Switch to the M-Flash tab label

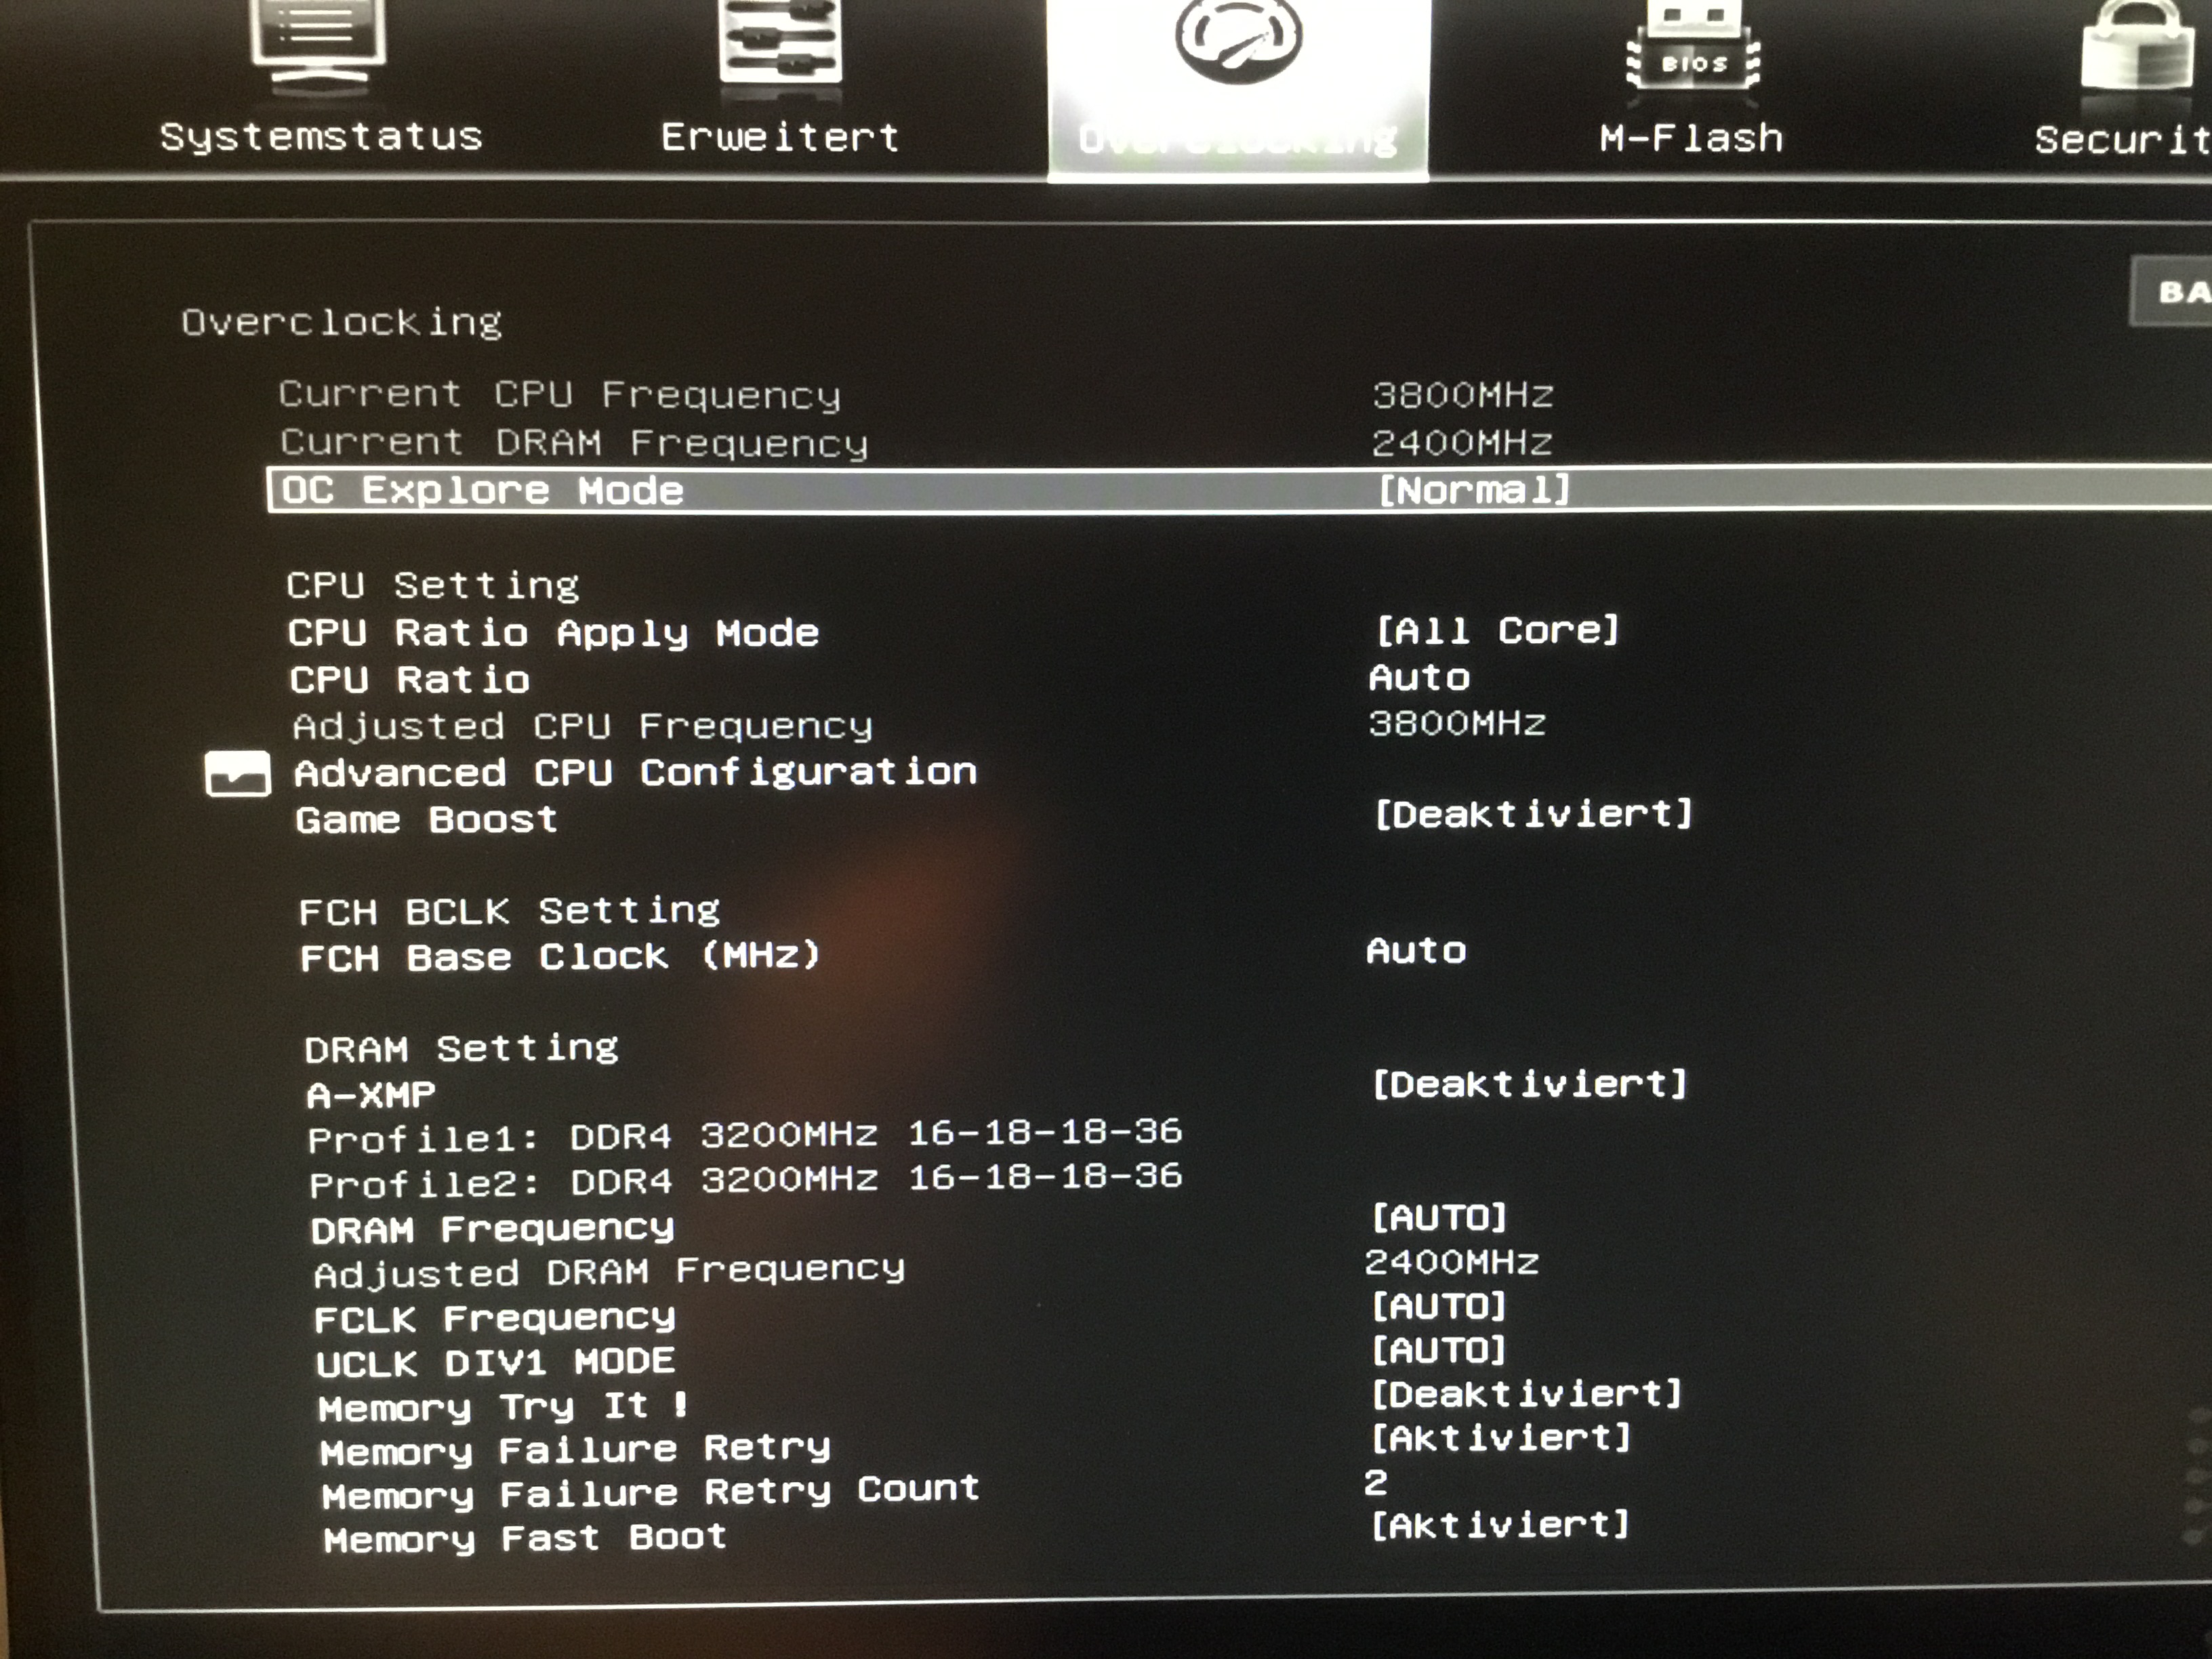pyautogui.click(x=1691, y=138)
